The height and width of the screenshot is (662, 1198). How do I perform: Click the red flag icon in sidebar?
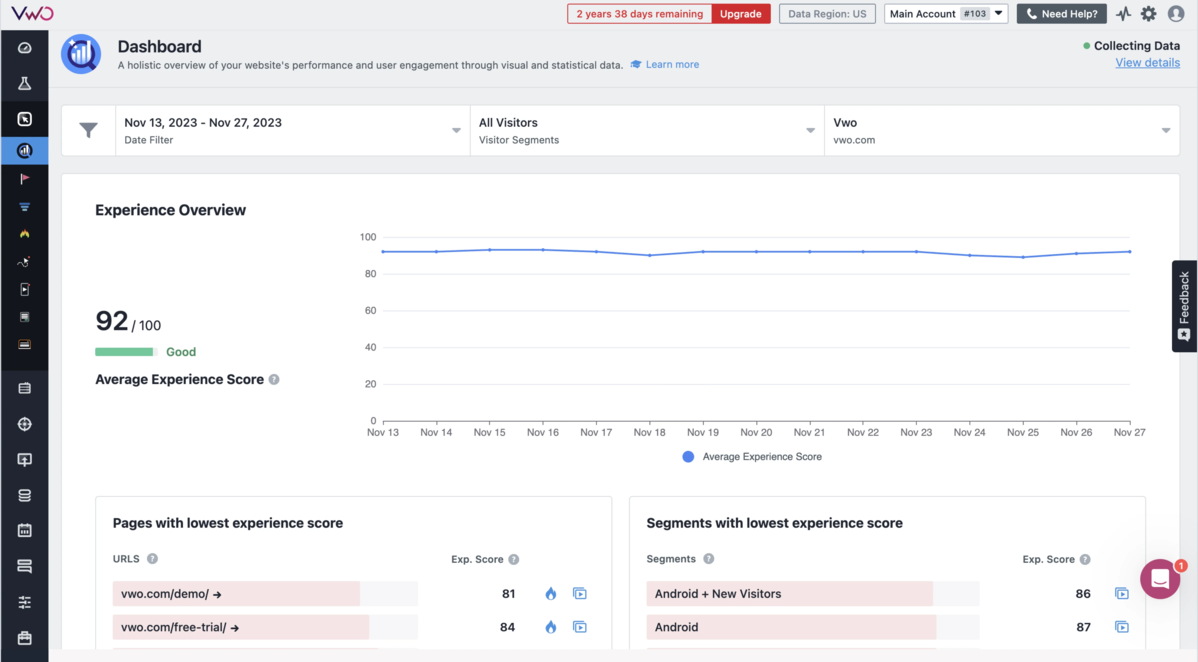pos(25,179)
